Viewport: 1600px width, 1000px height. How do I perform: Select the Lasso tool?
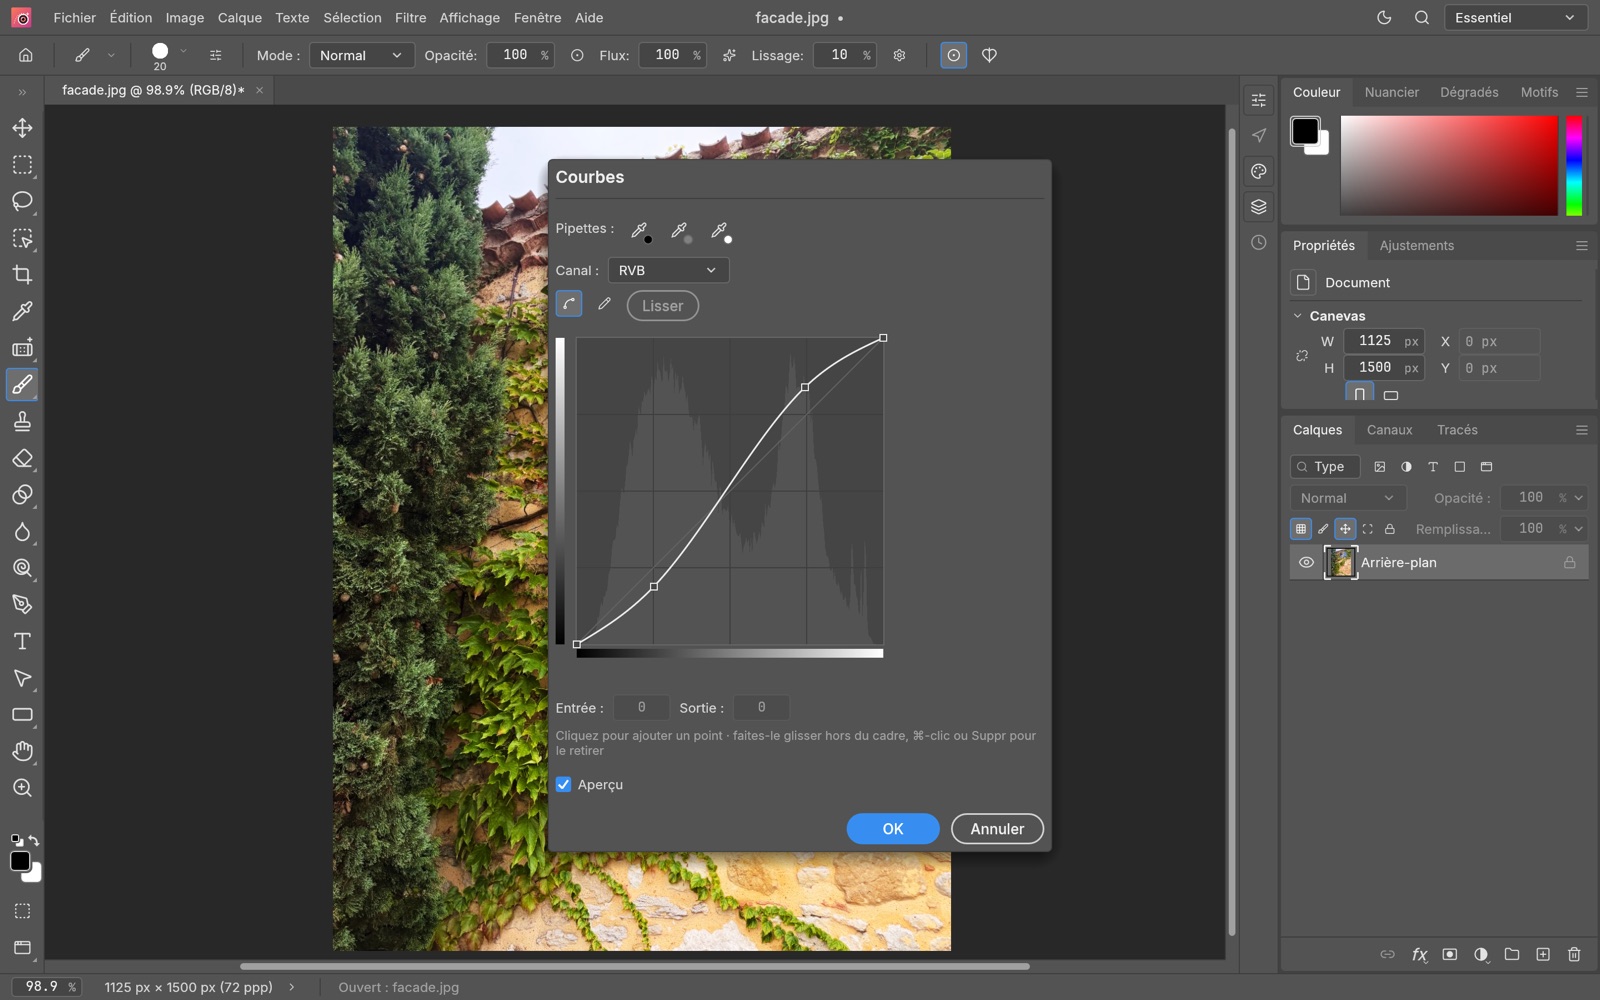pos(22,201)
